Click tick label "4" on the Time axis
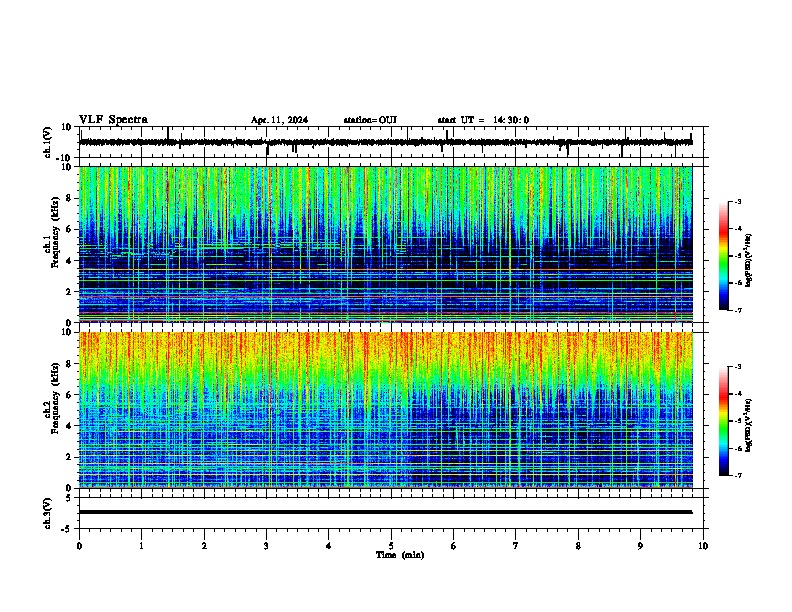 (329, 546)
